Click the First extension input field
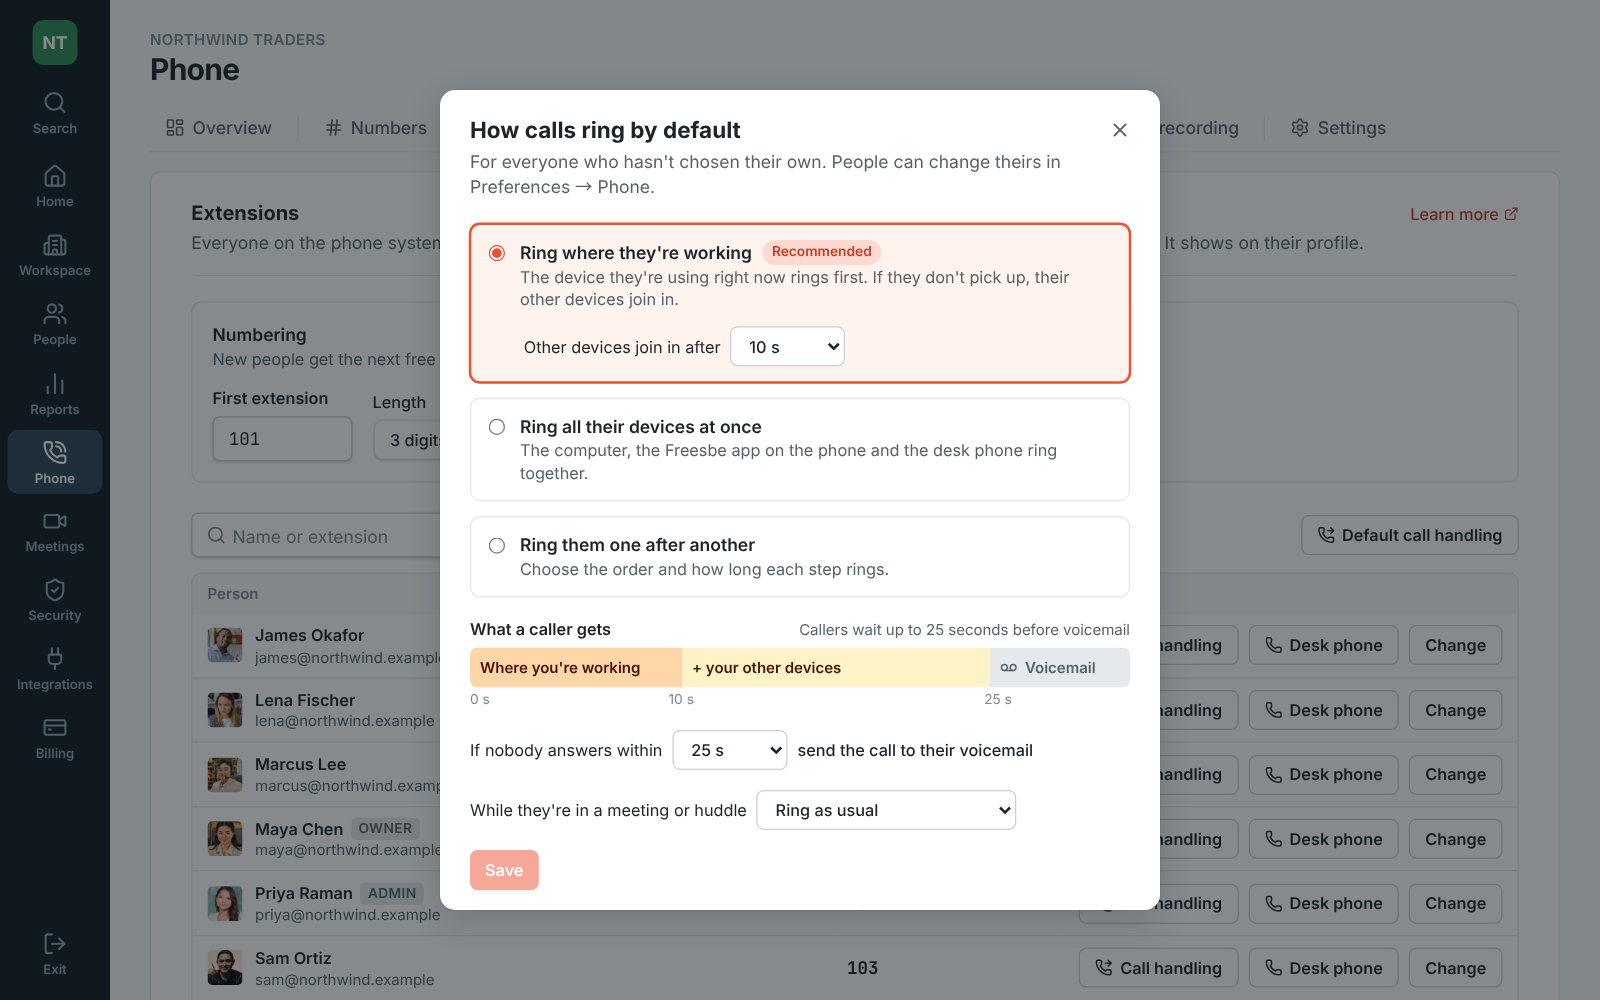Image resolution: width=1600 pixels, height=1000 pixels. tap(282, 439)
